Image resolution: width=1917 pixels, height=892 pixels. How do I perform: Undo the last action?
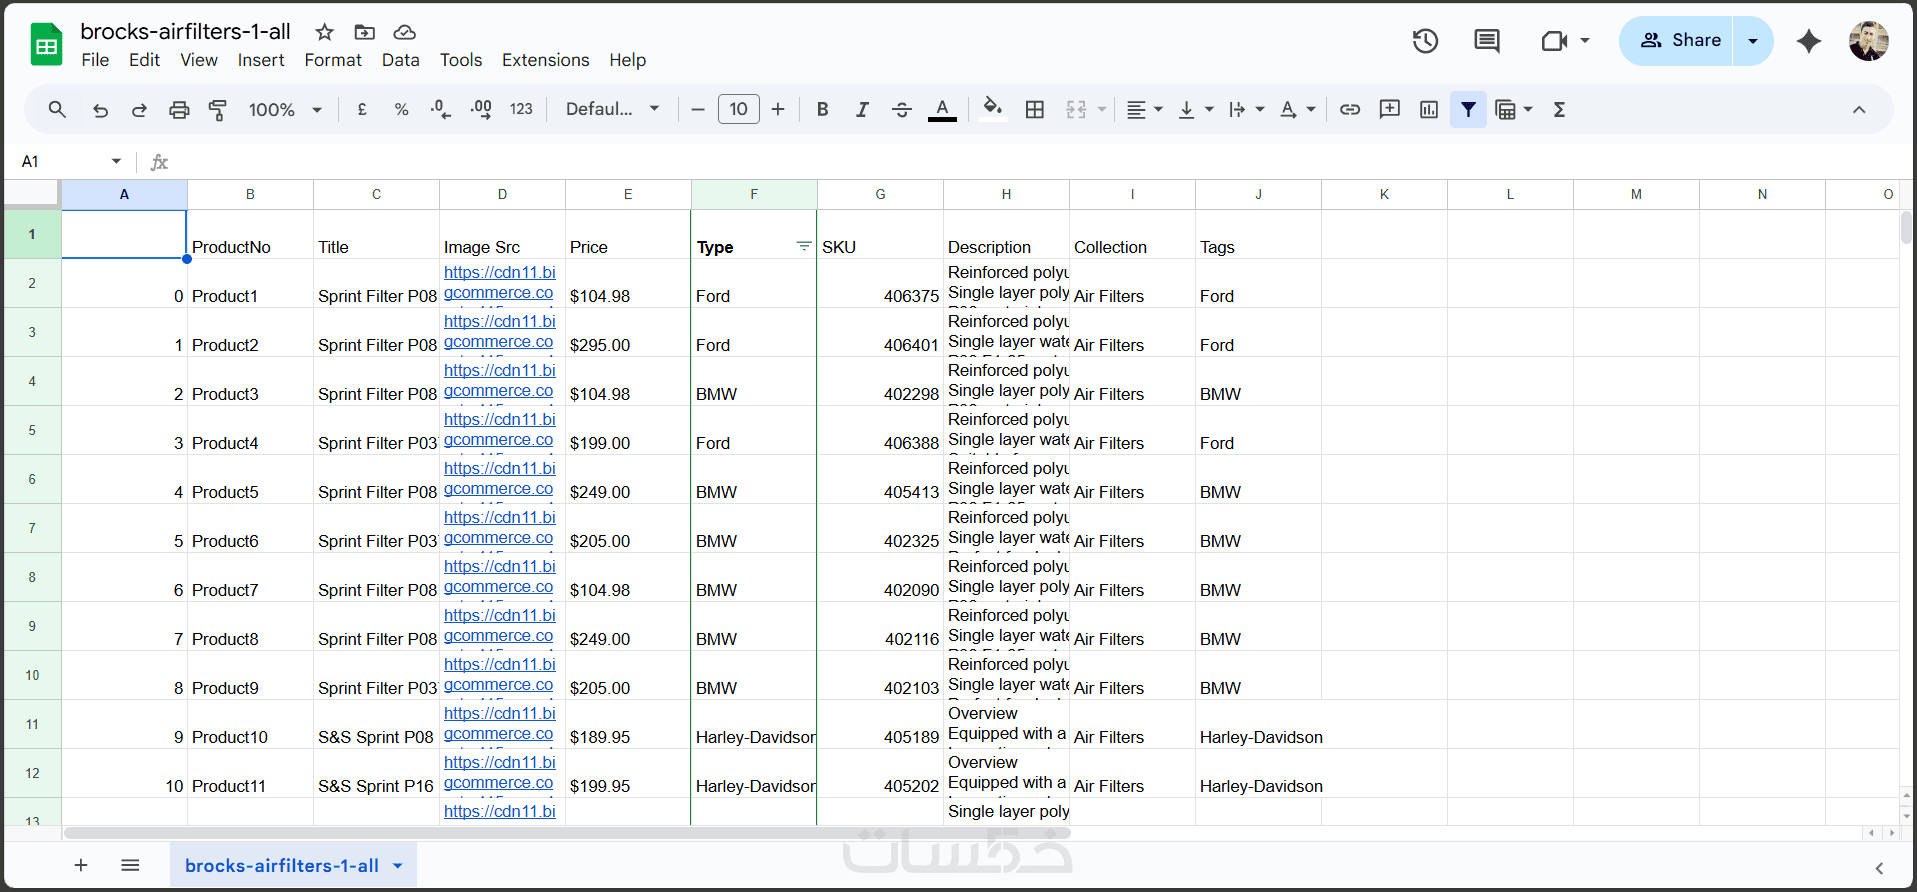(100, 109)
